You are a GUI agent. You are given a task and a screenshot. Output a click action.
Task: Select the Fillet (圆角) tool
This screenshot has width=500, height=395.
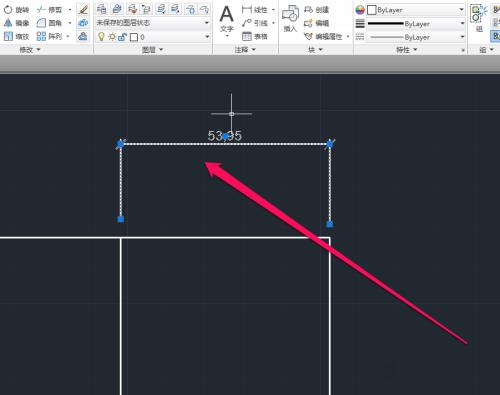click(50, 23)
